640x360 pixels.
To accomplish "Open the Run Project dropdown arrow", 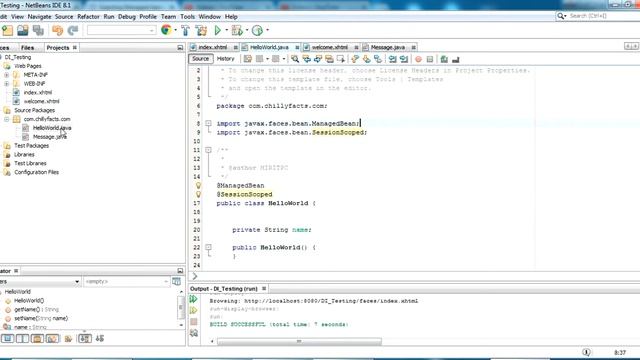I will pyautogui.click(x=227, y=30).
